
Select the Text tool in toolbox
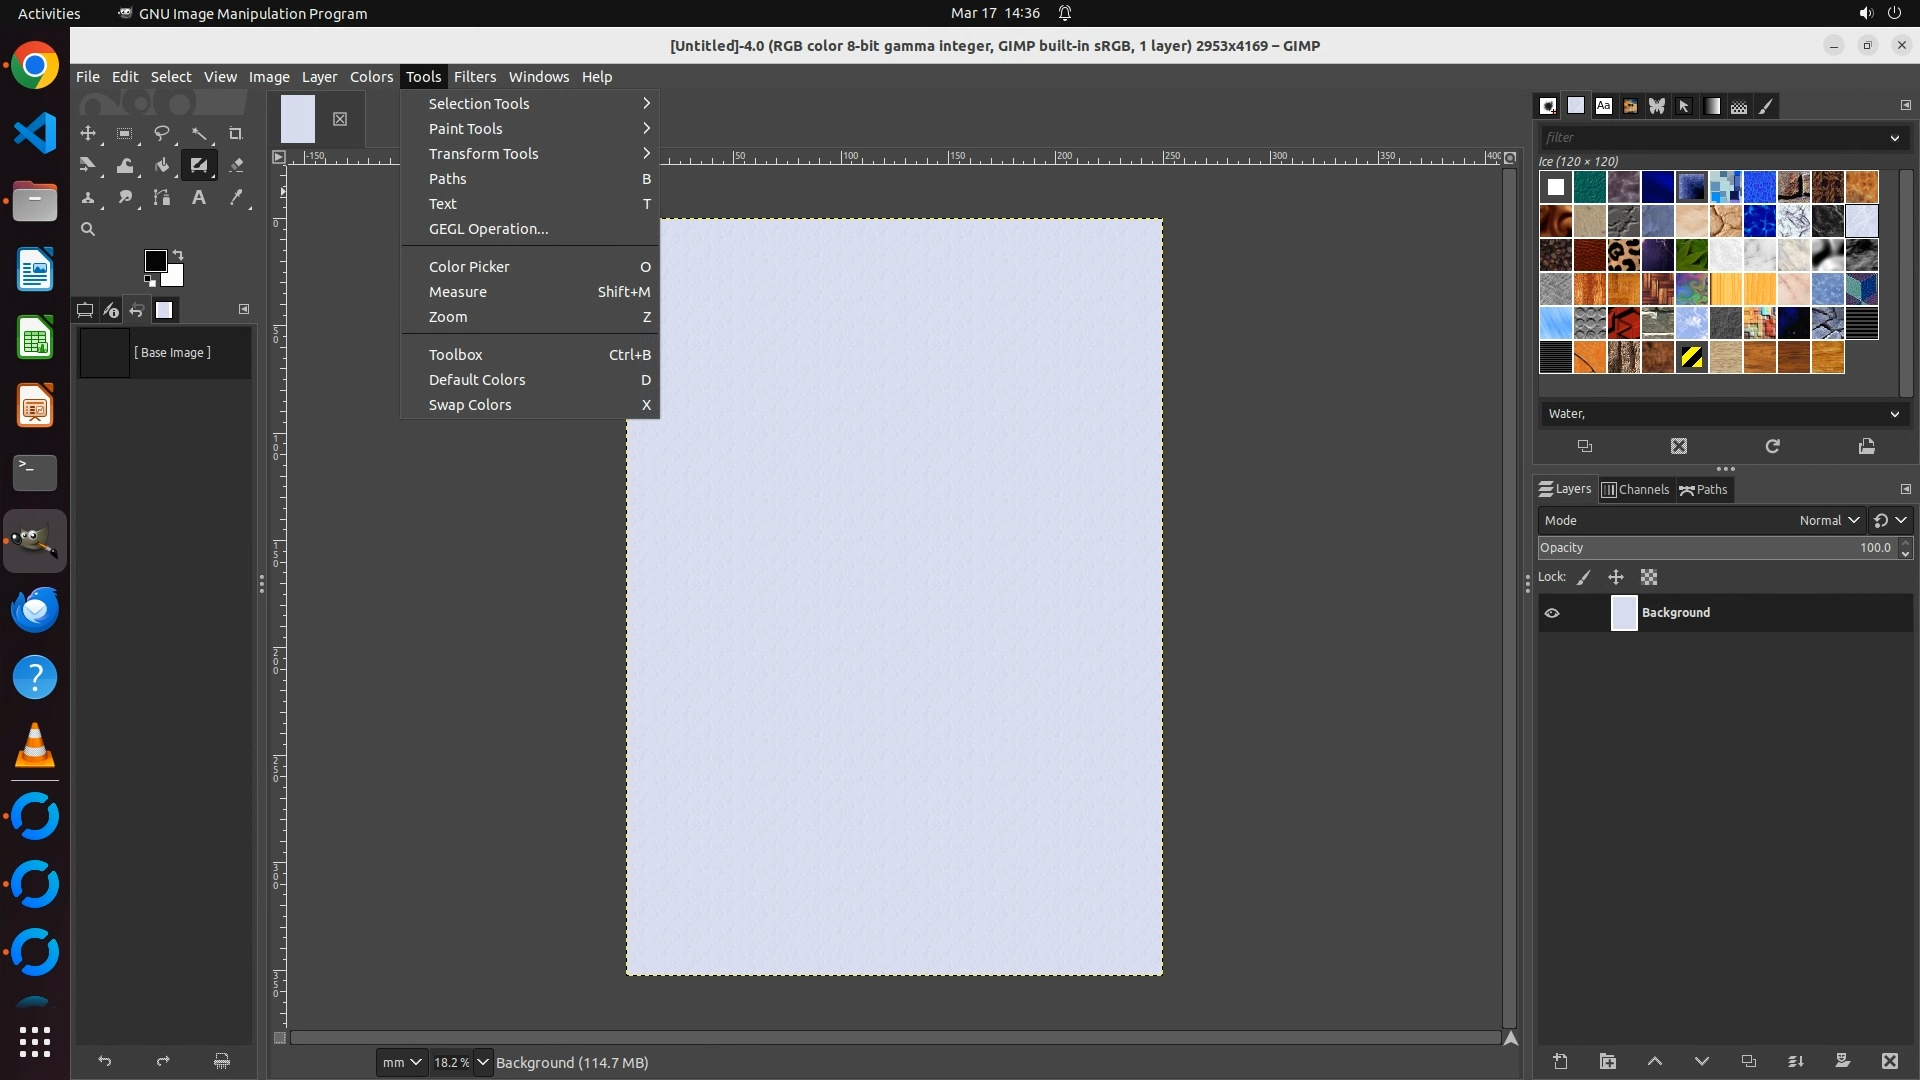[x=199, y=198]
